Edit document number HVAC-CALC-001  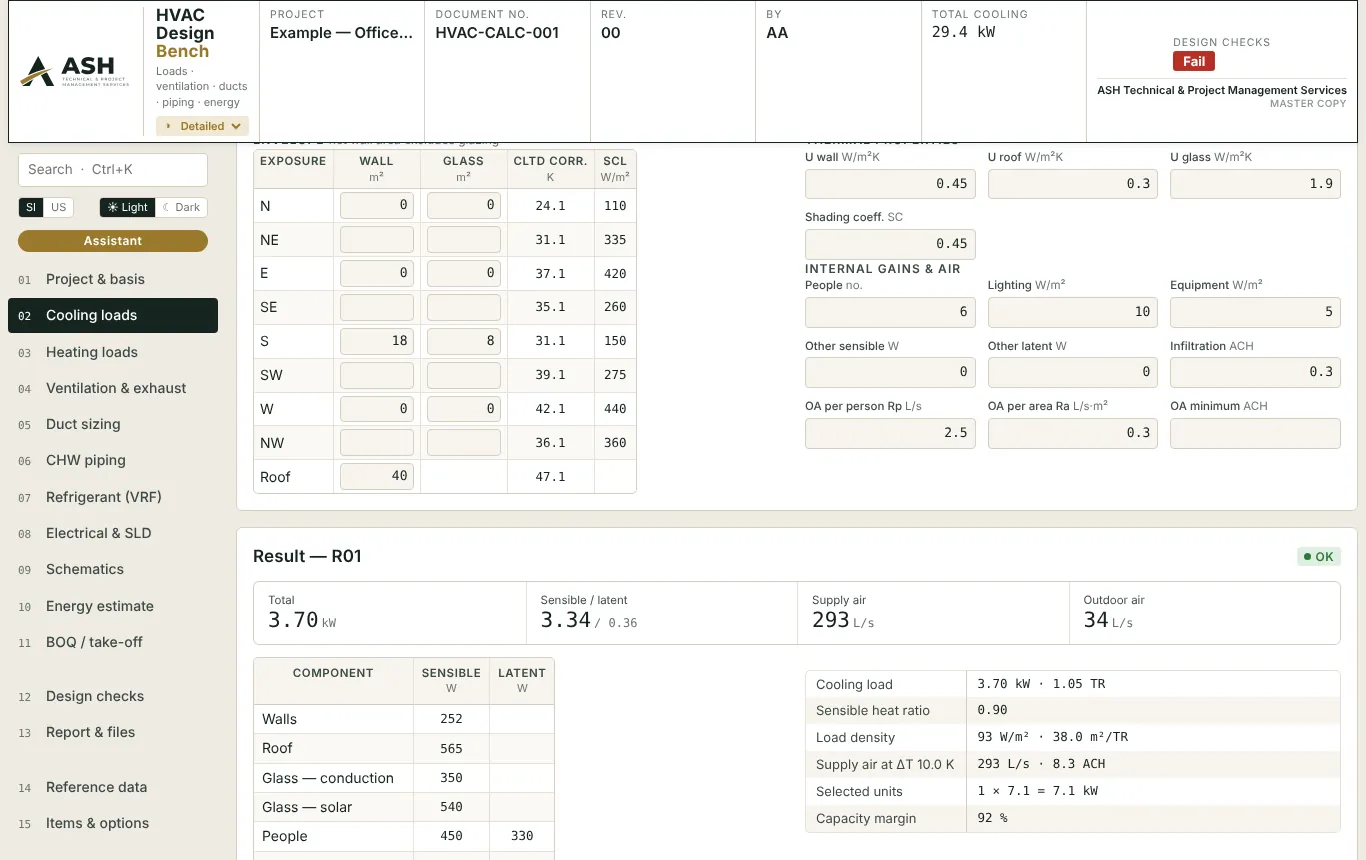(497, 33)
